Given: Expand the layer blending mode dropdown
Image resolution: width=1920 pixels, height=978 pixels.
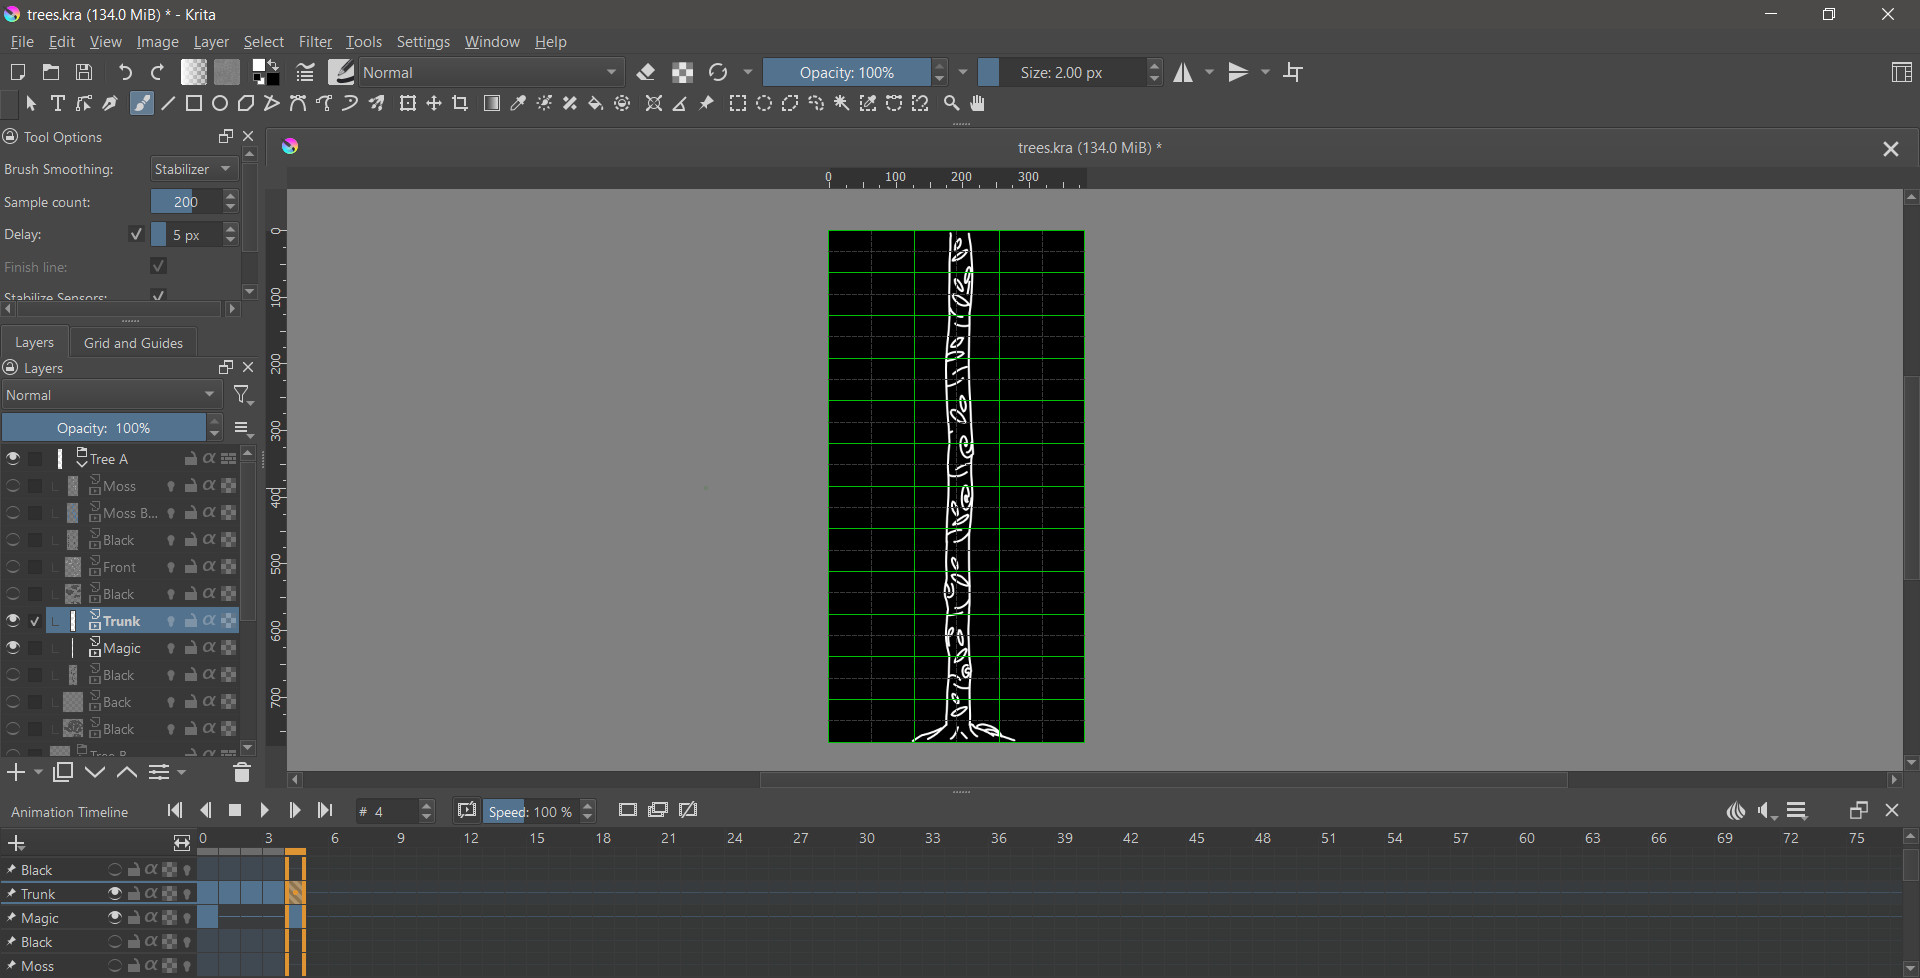Looking at the screenshot, I should coord(111,395).
